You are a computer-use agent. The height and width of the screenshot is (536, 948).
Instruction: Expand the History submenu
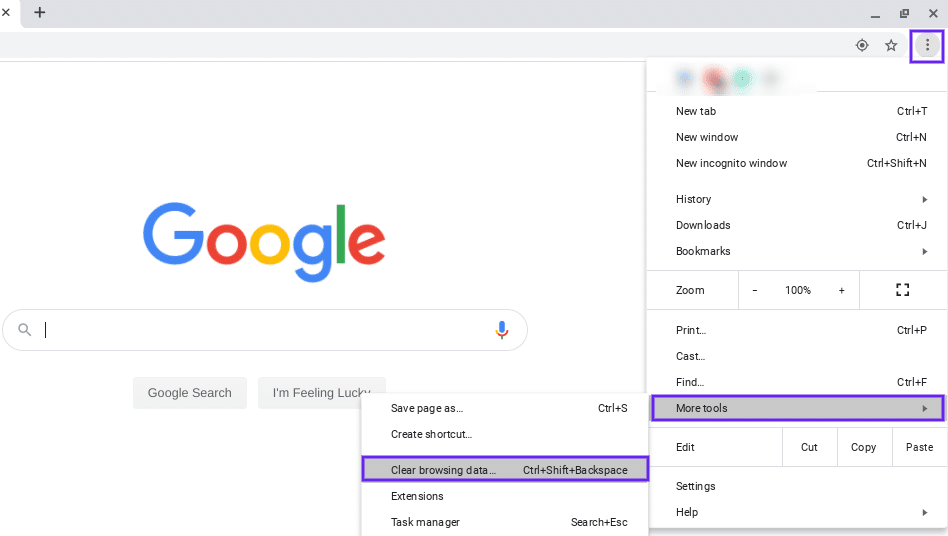click(800, 199)
